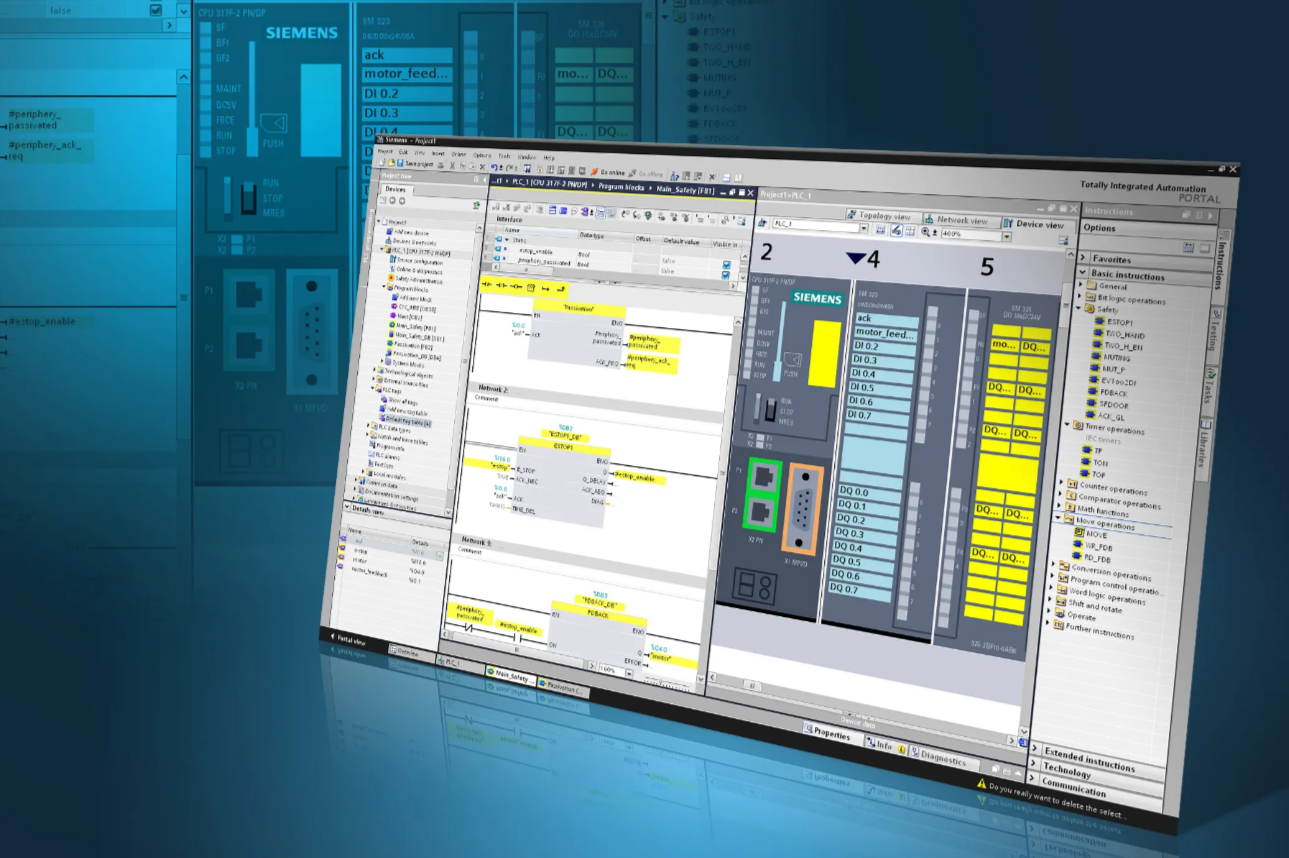
Task: Click the output coil instruction icon
Action: click(x=516, y=286)
